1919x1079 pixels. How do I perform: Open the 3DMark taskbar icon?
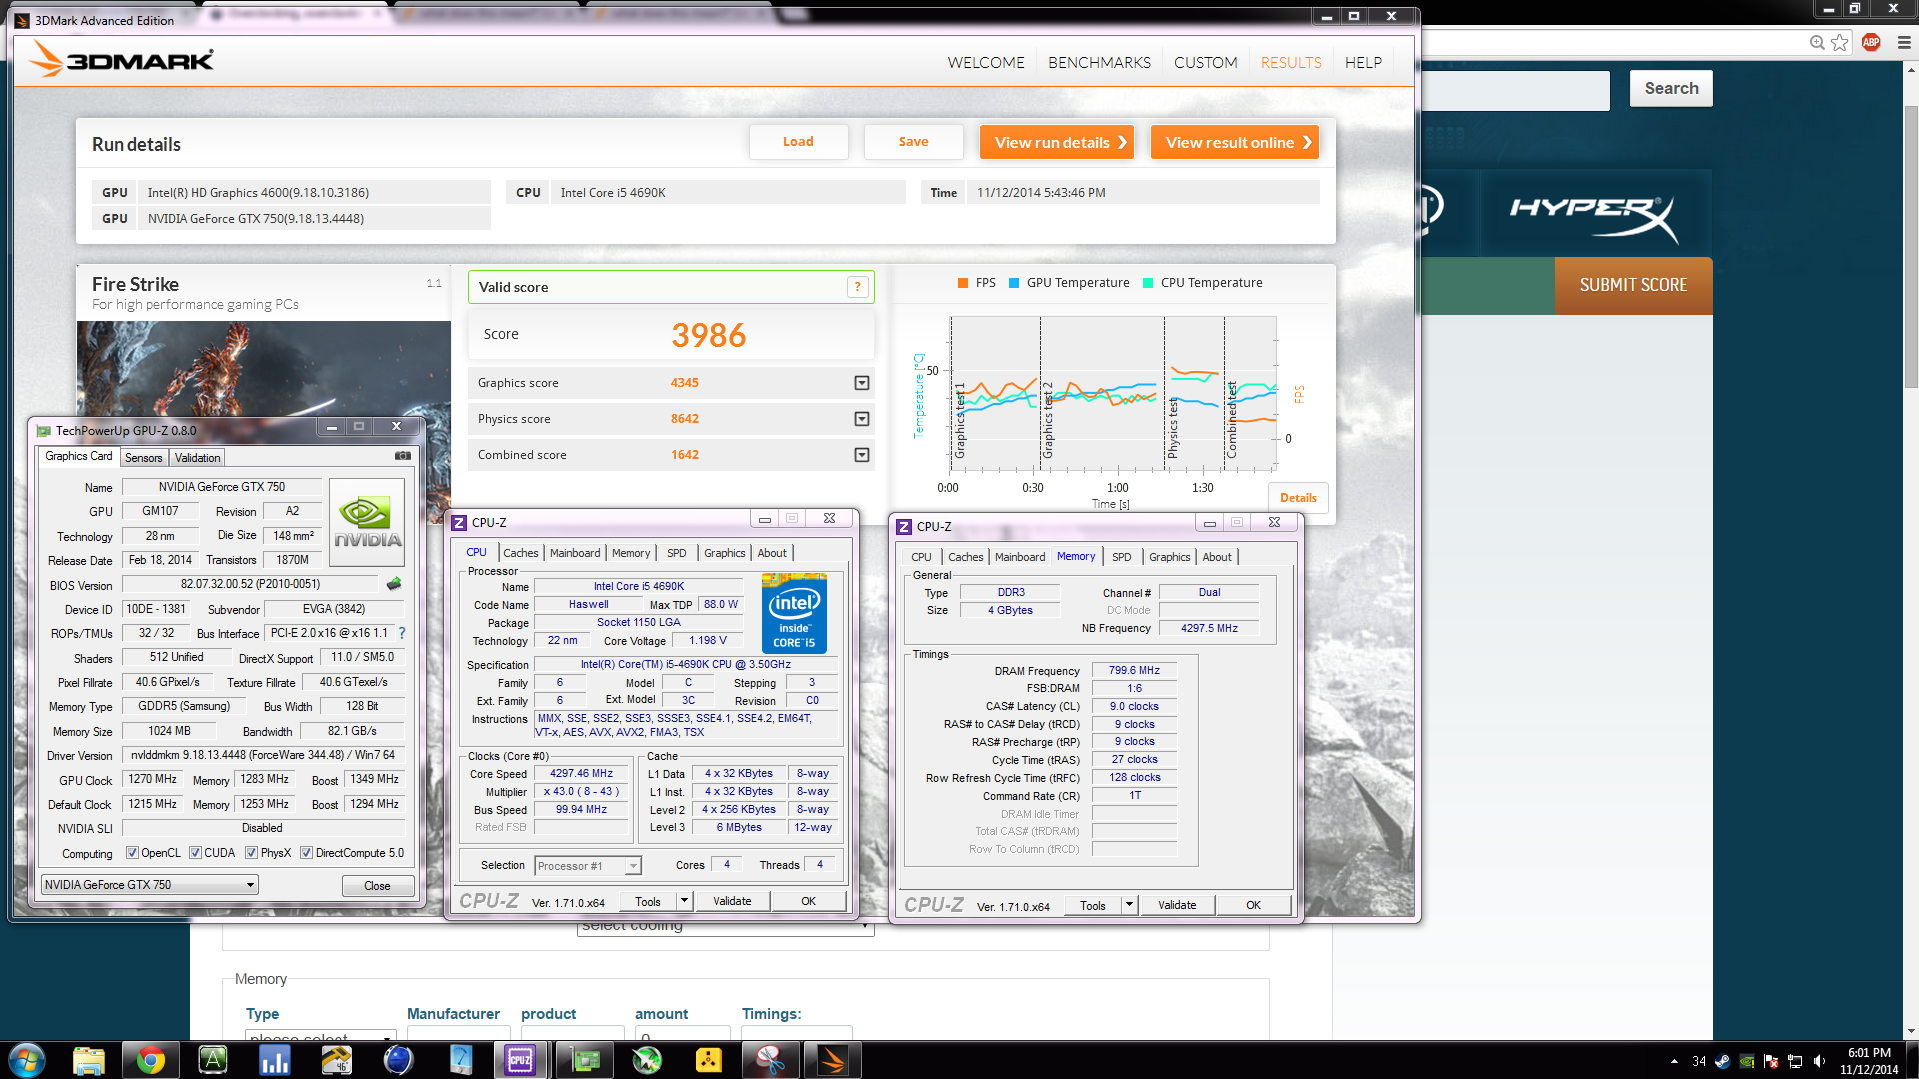click(x=832, y=1060)
